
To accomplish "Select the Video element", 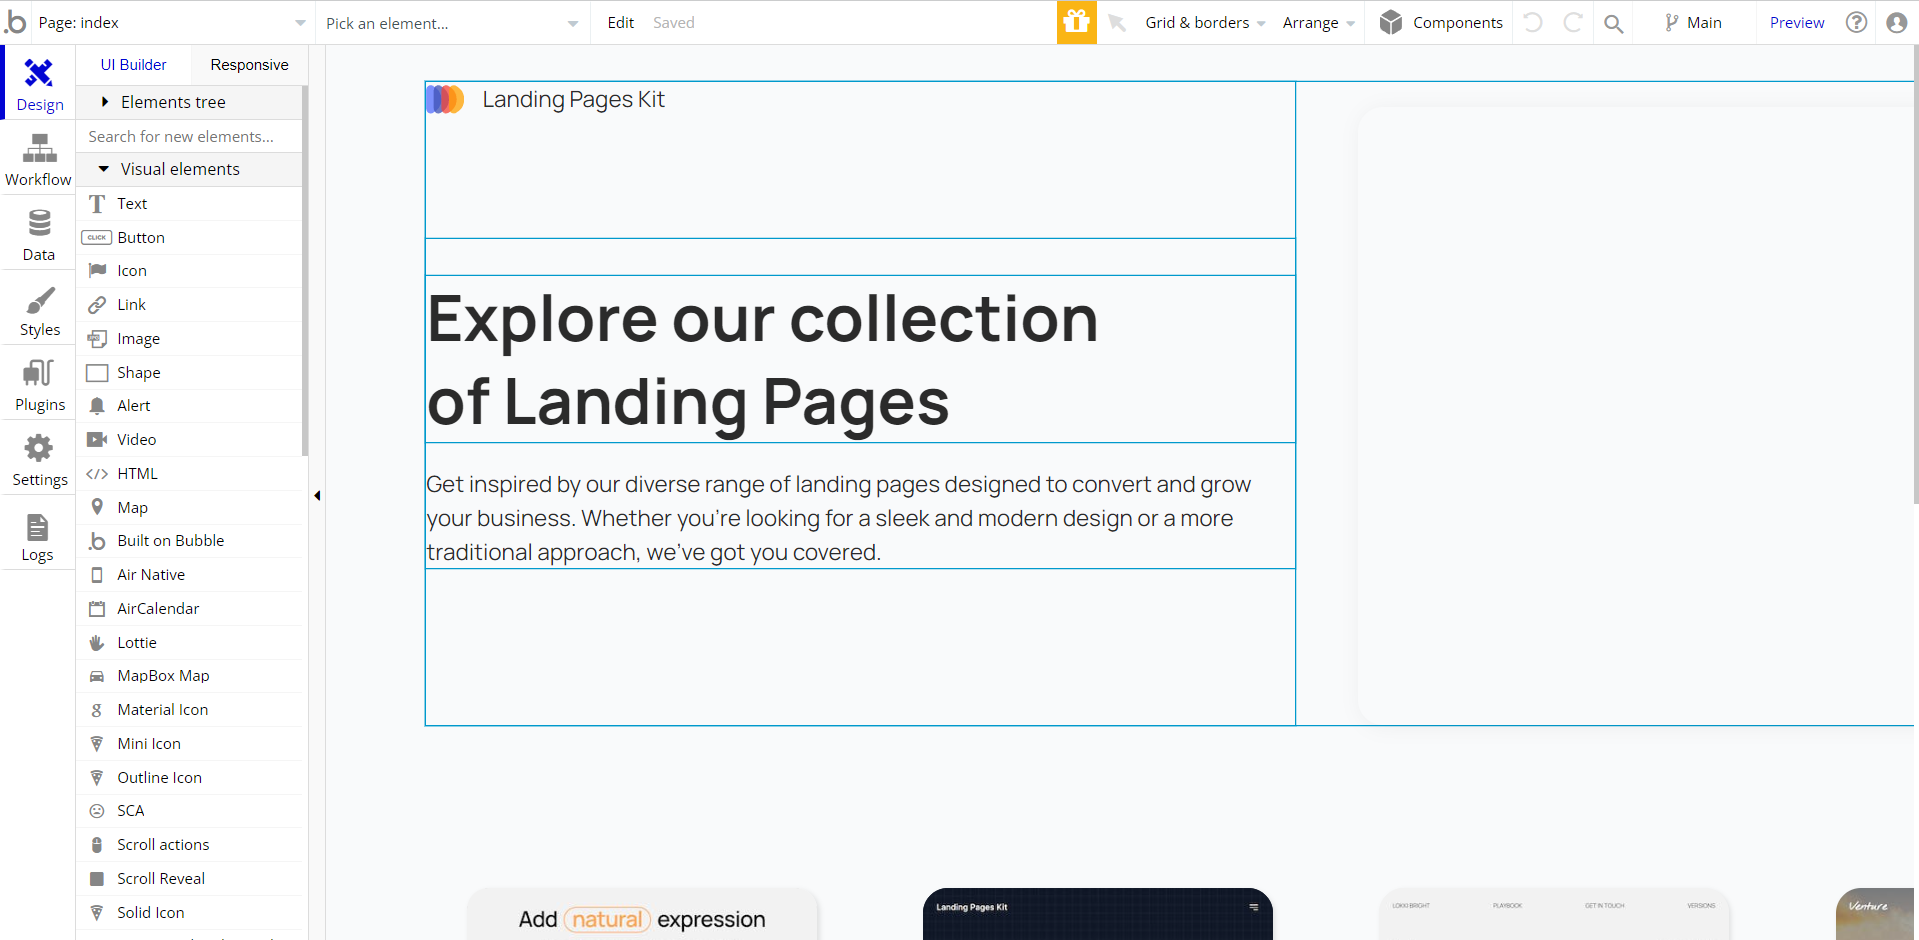I will 190,440.
